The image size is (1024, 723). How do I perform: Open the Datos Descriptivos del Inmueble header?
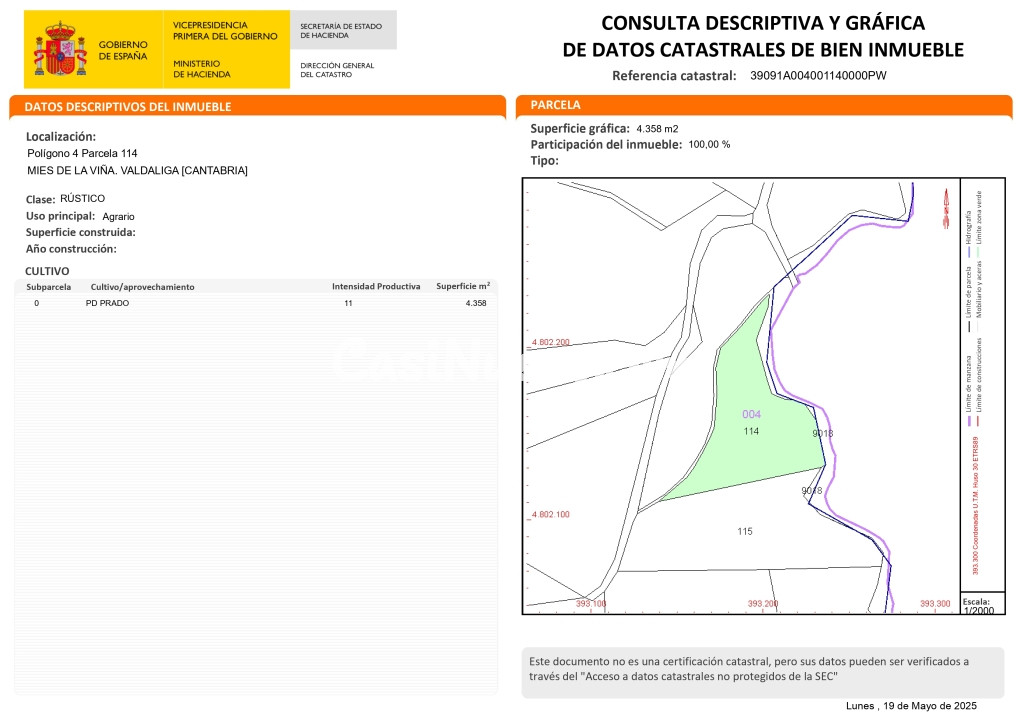tap(128, 106)
